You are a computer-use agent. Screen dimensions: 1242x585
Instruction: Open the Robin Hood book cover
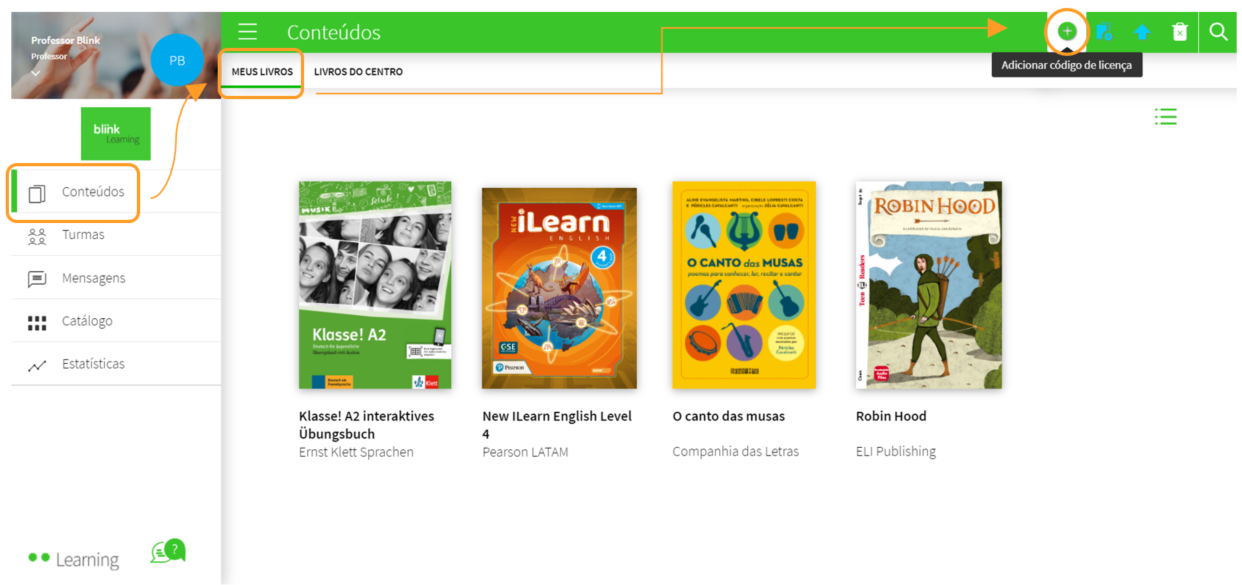click(x=929, y=285)
